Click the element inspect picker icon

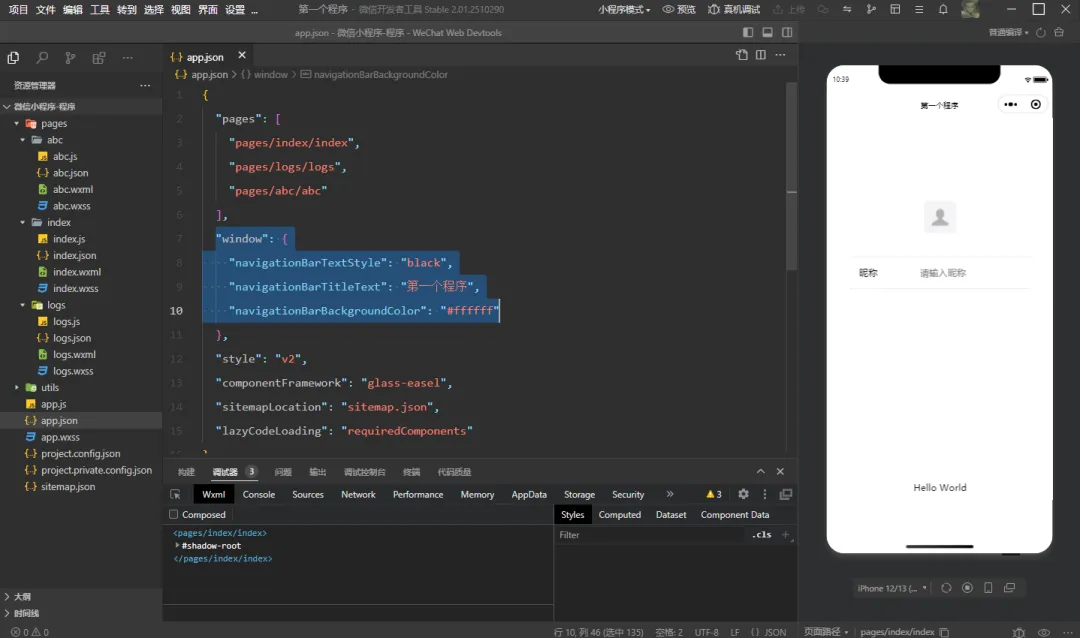(x=176, y=494)
